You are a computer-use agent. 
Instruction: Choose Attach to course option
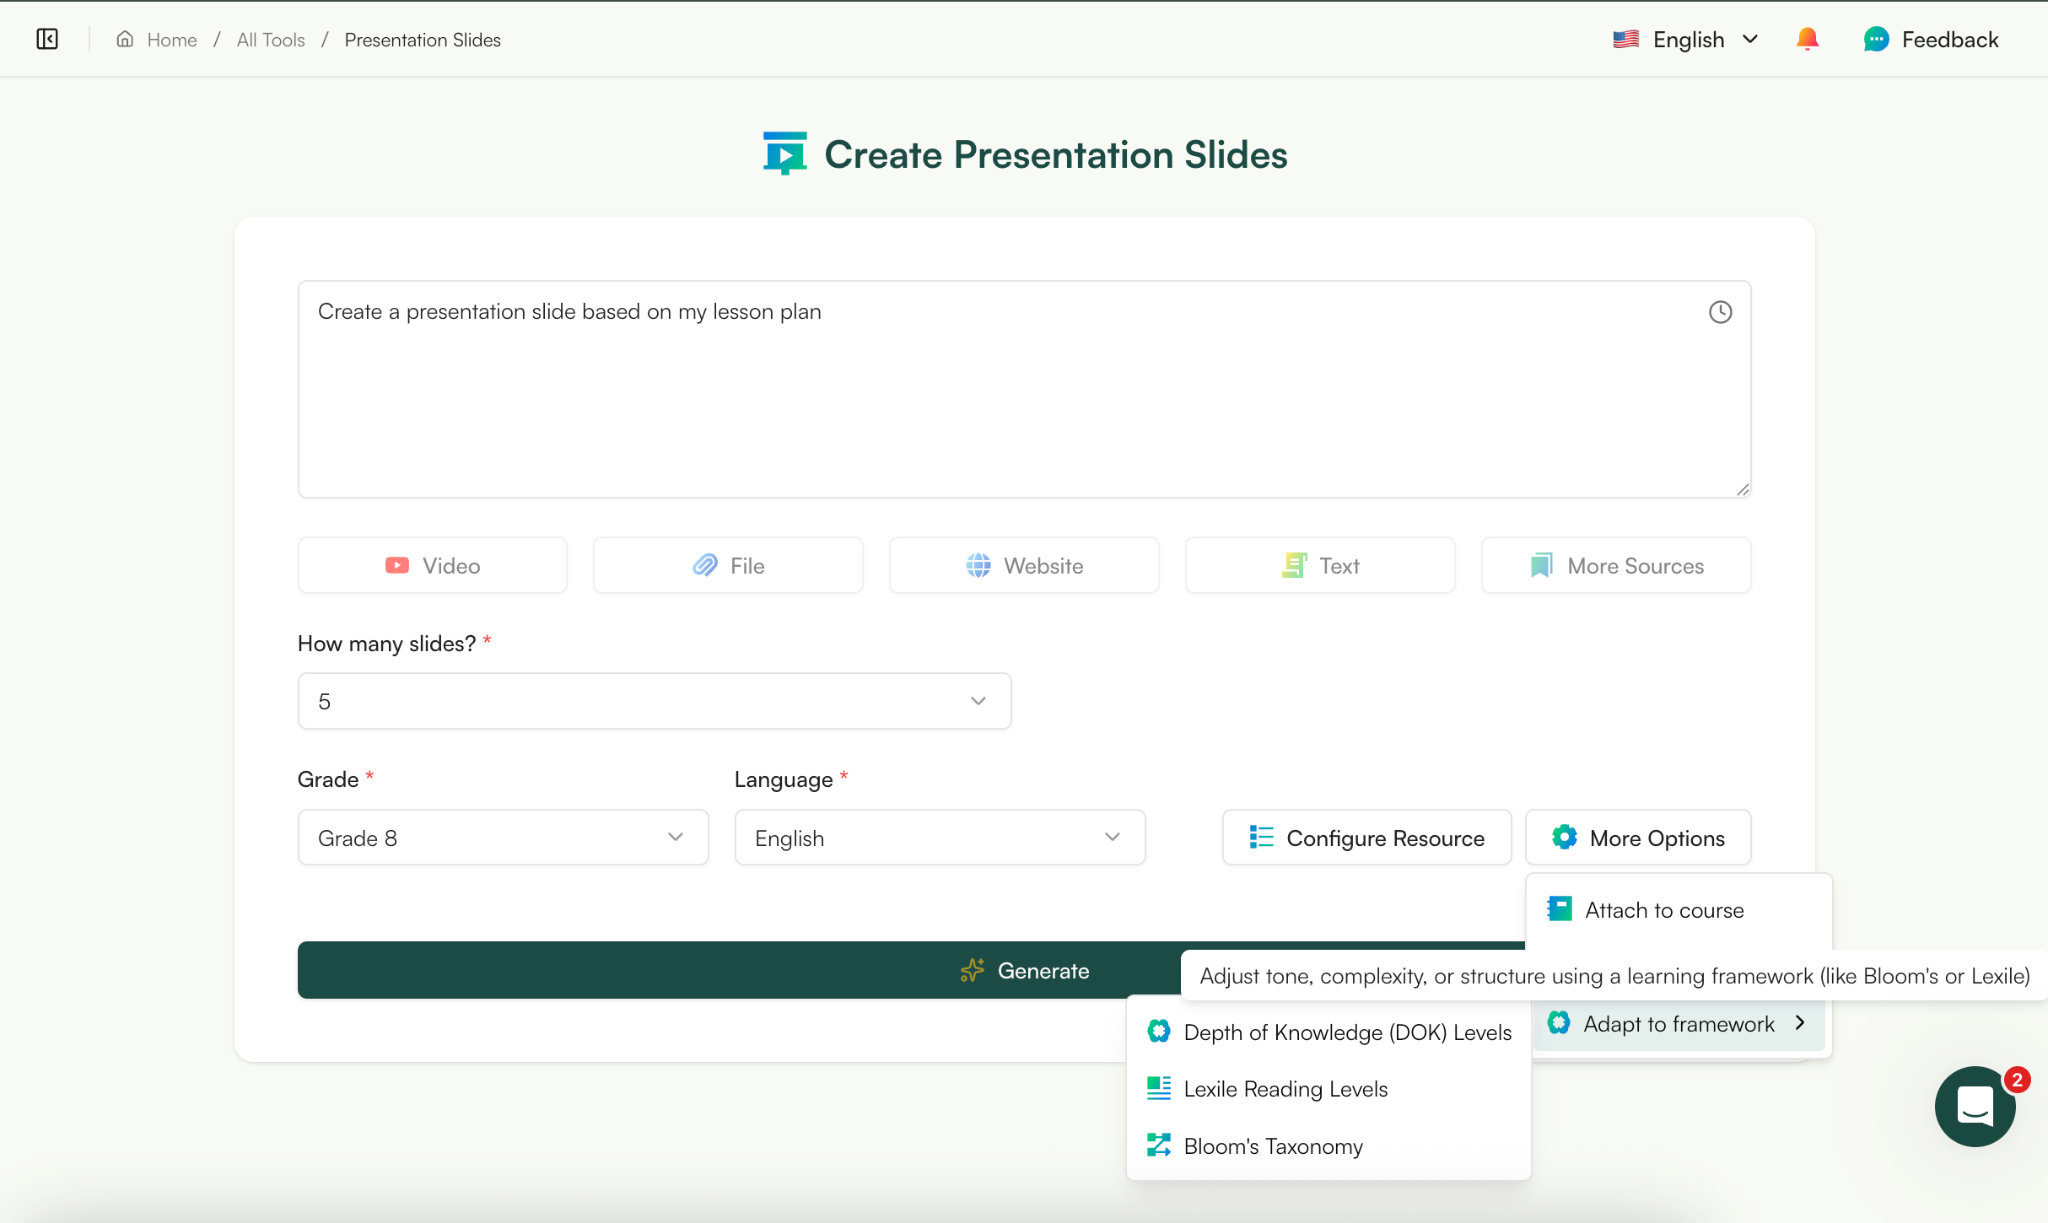(1663, 909)
